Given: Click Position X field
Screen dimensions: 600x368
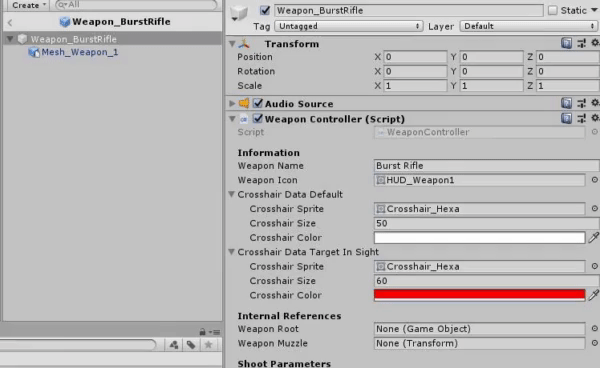Looking at the screenshot, I should 415,57.
